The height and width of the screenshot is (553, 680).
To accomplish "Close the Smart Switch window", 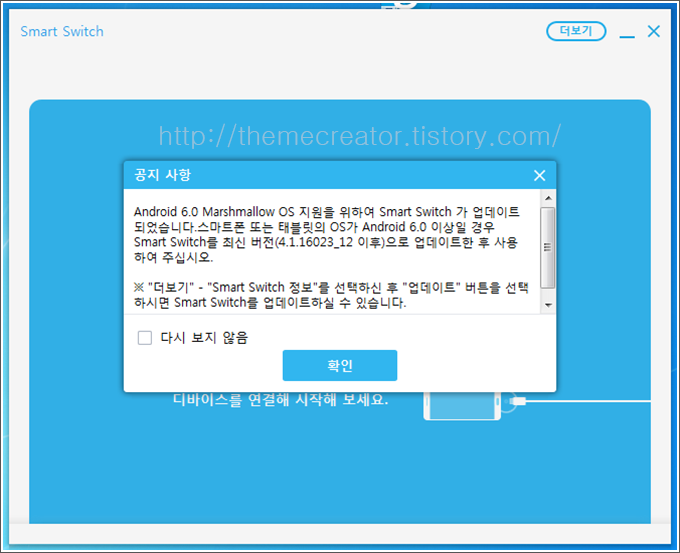I will 654,31.
